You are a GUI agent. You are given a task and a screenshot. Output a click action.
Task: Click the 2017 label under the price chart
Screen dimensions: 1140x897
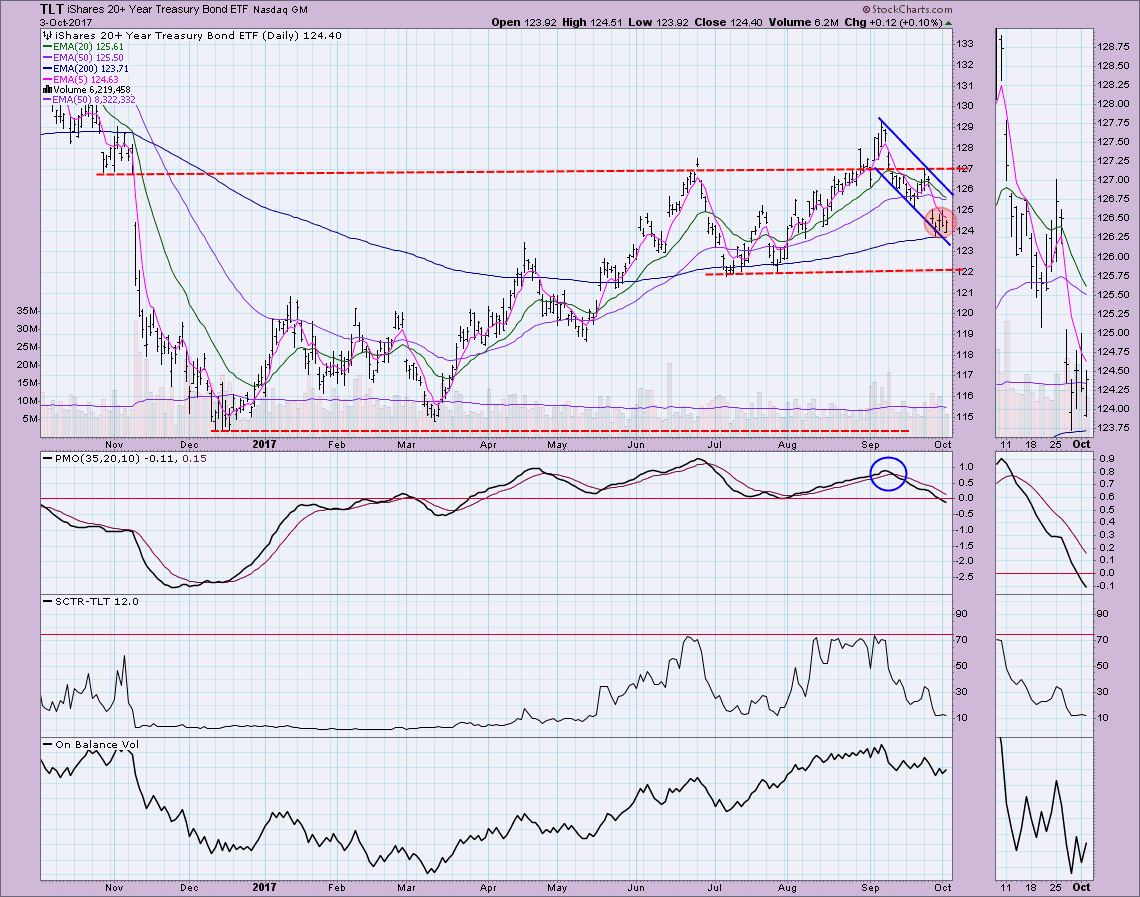pos(264,441)
